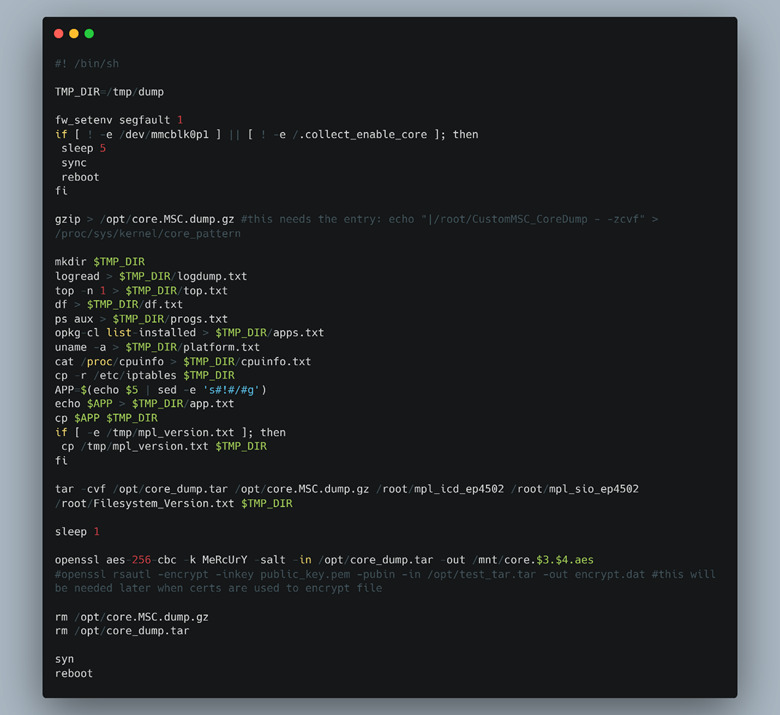Click the '/proc/sys/kernel/core_pattern' comment text
The height and width of the screenshot is (715, 780).
pos(148,233)
